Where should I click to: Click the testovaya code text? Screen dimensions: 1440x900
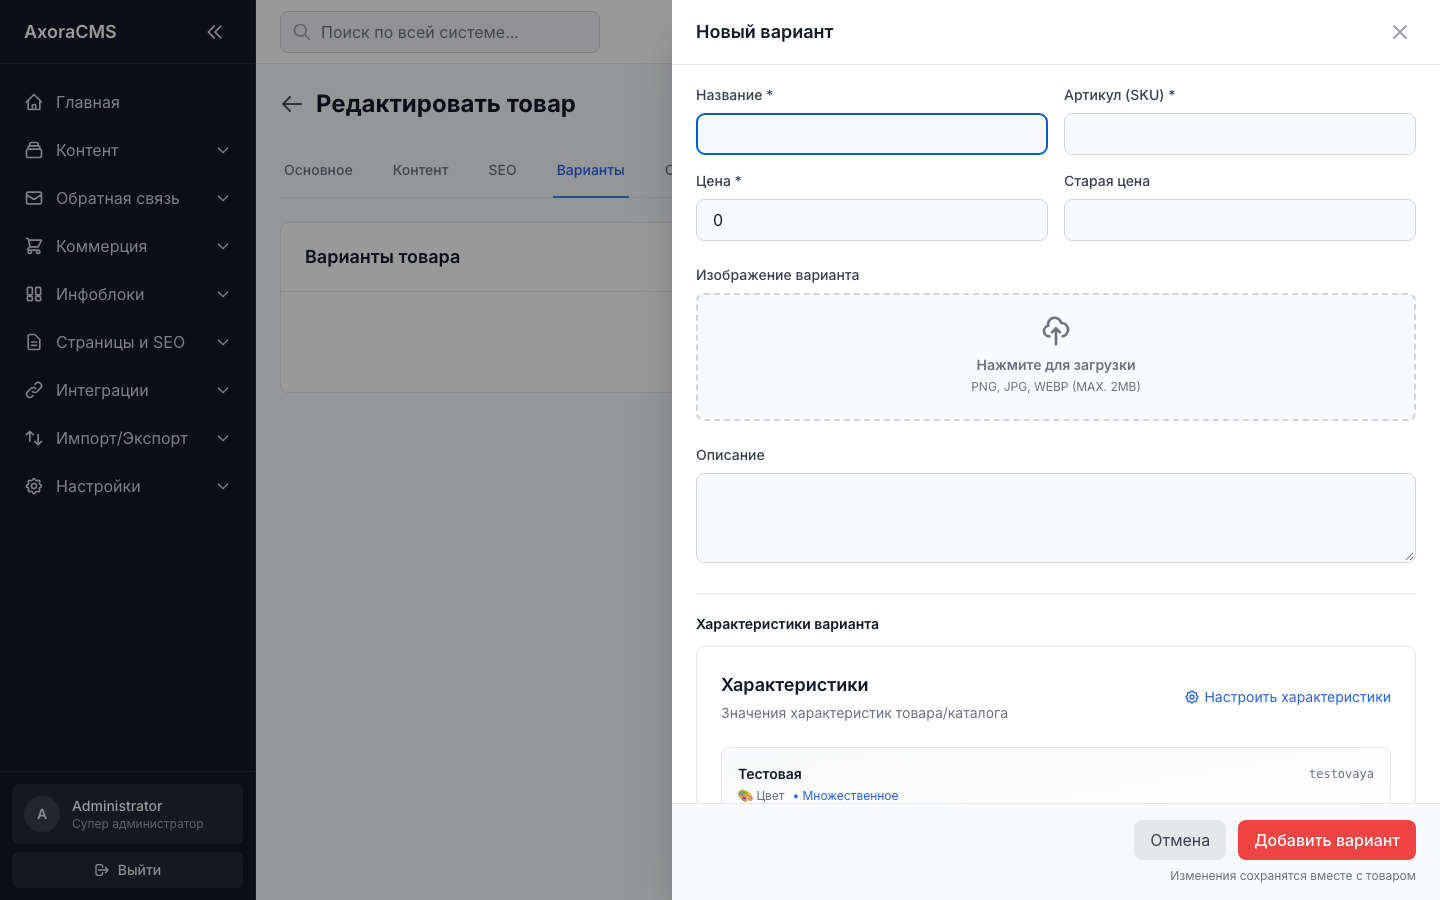[1341, 774]
